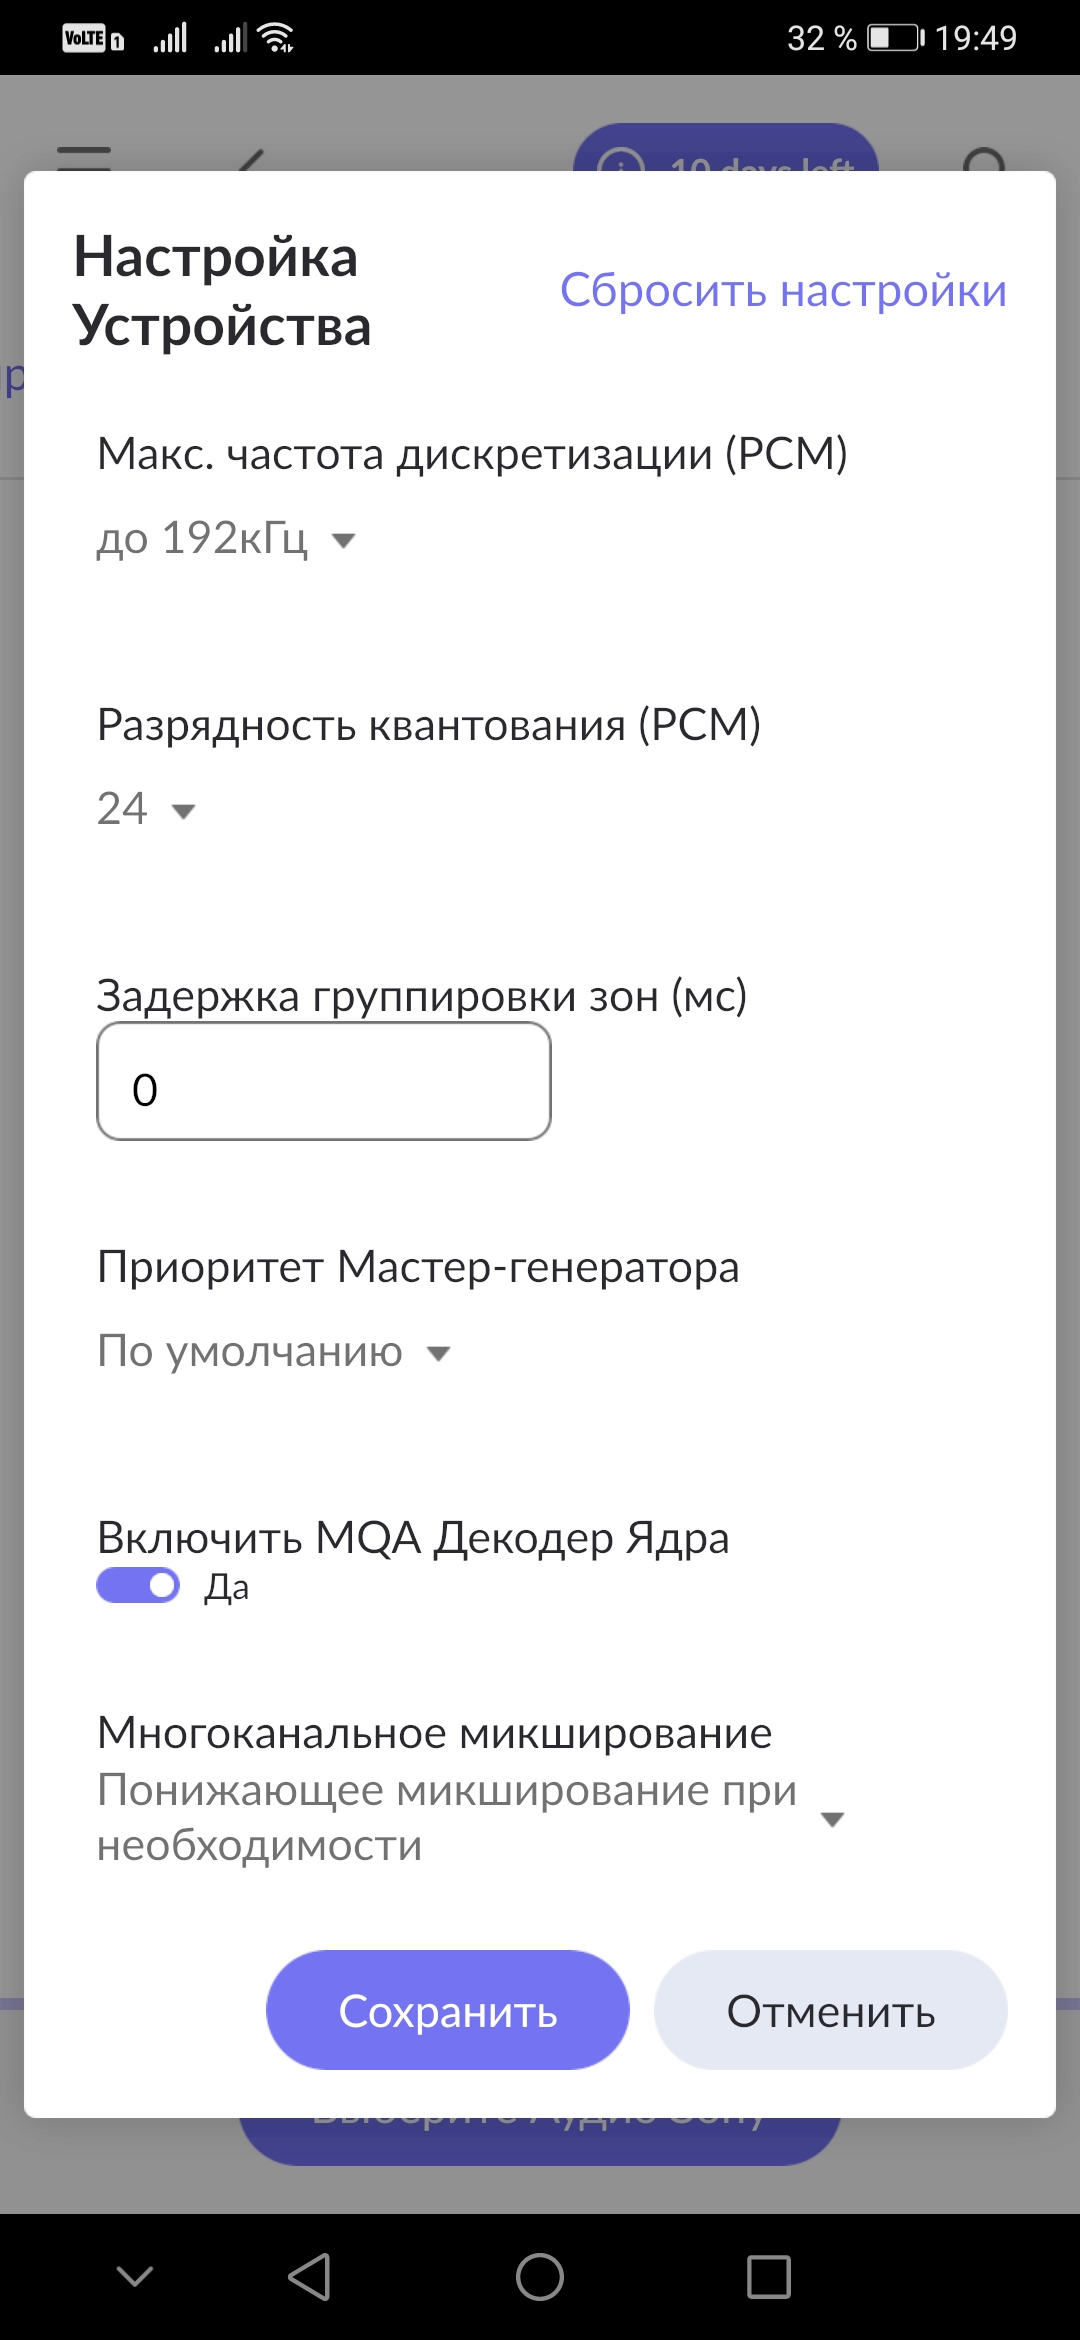This screenshot has height=2340, width=1080.
Task: Expand the до 192кГц sample rate dropdown
Action: pos(227,539)
